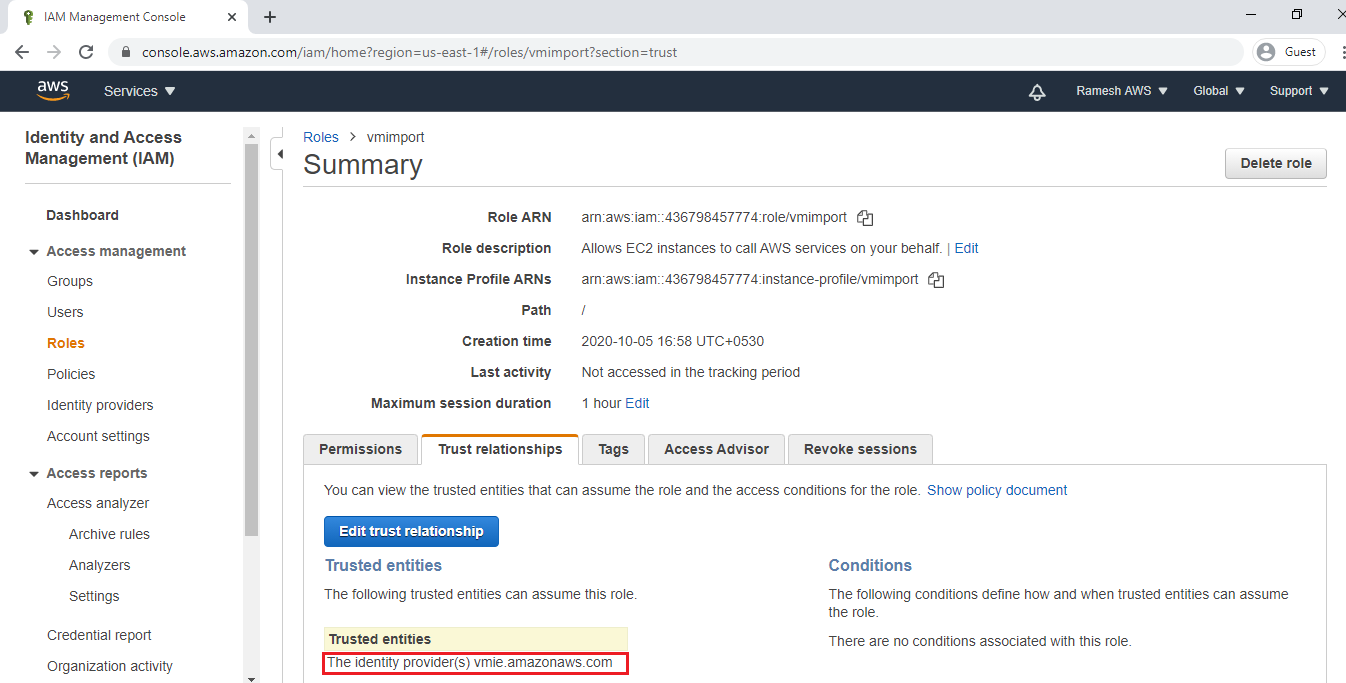Click the Delete role button

coord(1276,163)
